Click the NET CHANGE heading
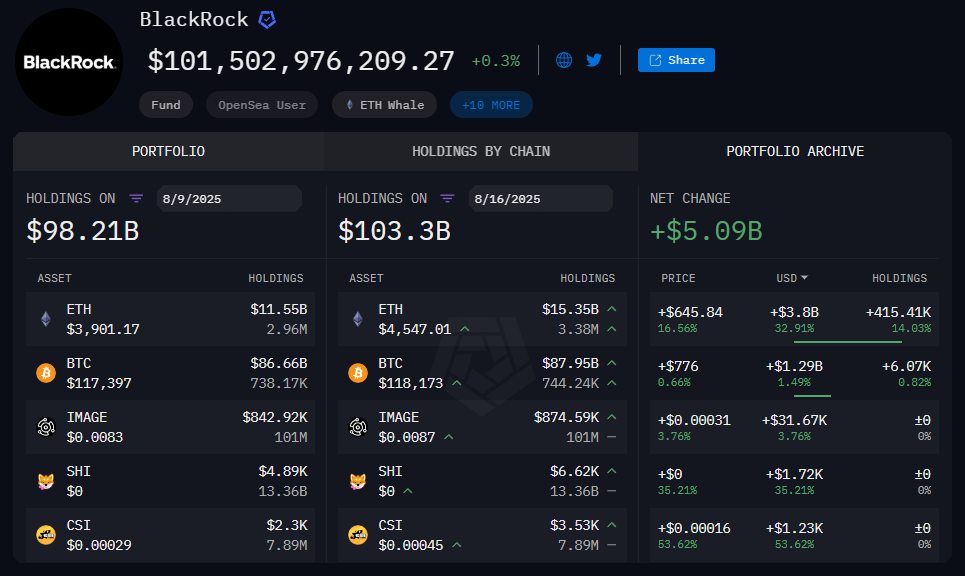 (x=690, y=198)
